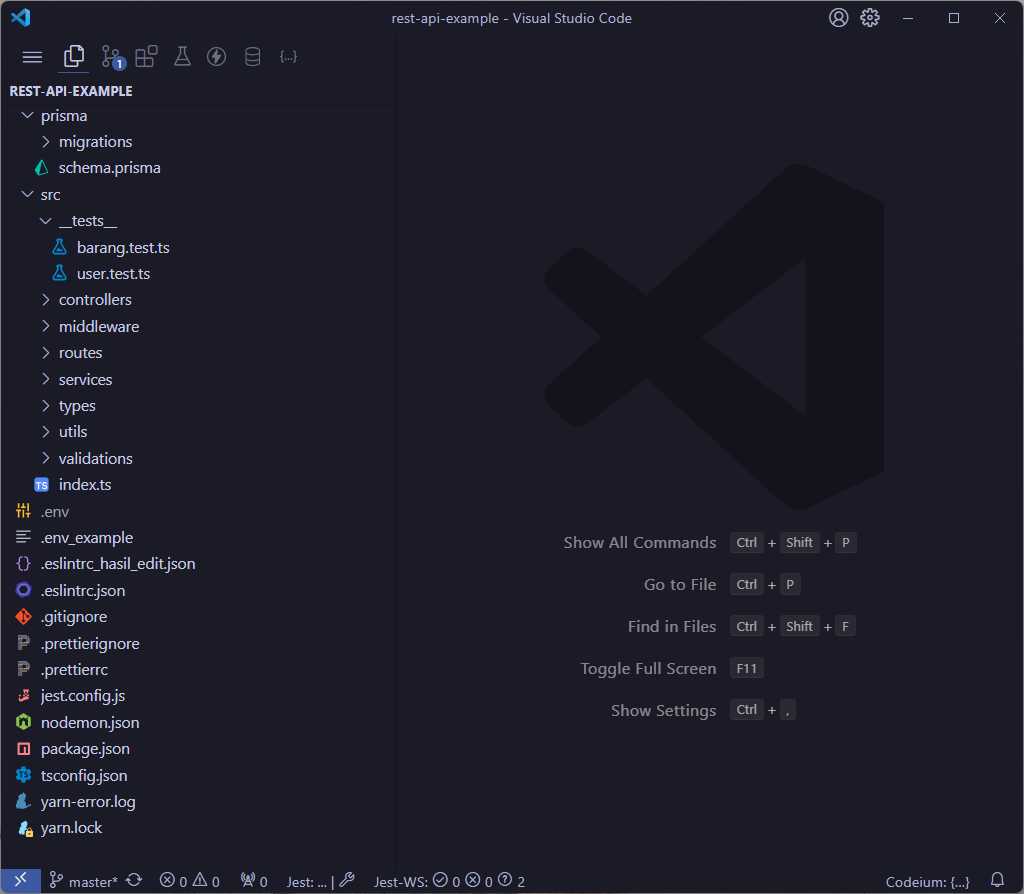Click the Toggle Full Screen label

pyautogui.click(x=648, y=668)
